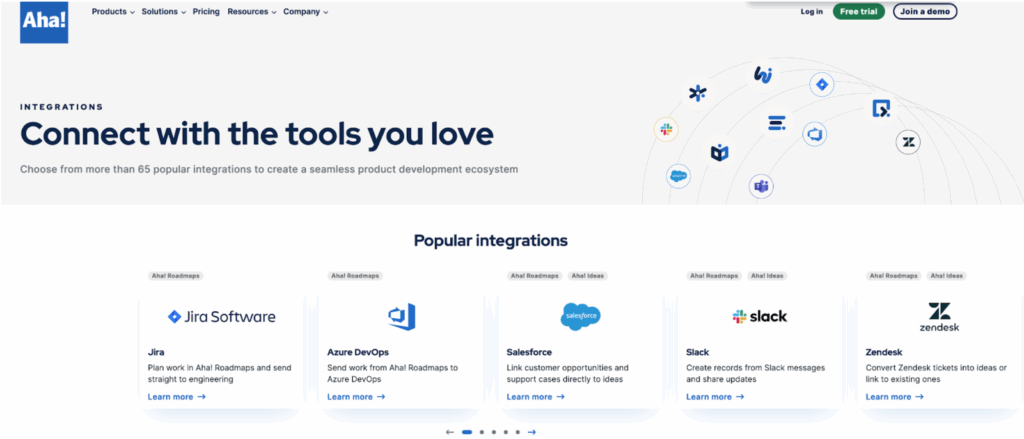Viewport: 1024px width, 439px height.
Task: Click the Aha! Roadmaps tag above Jira
Action: click(x=176, y=276)
